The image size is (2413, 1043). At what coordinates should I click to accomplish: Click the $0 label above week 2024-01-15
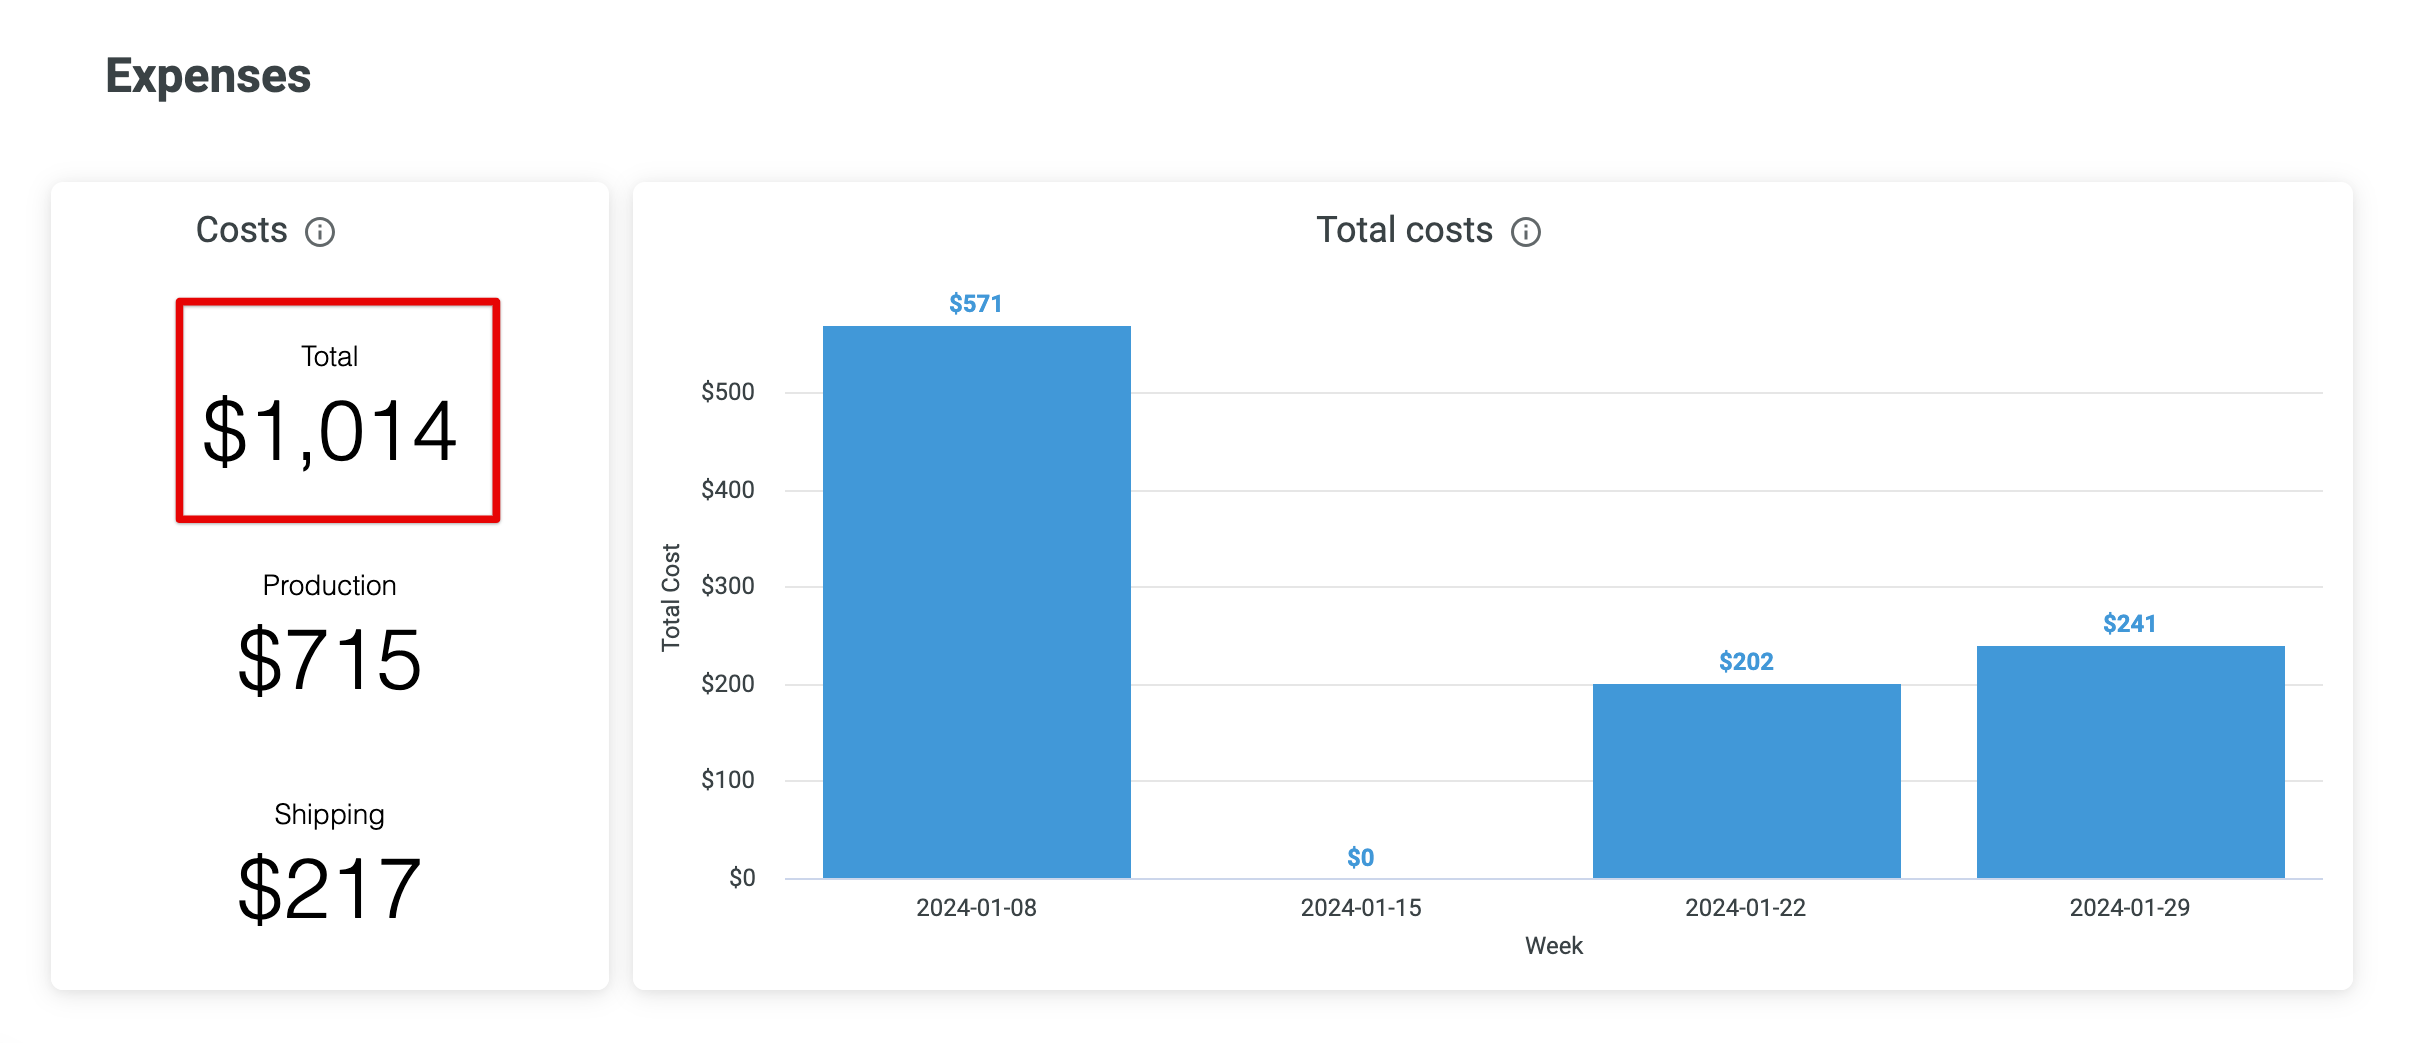click(x=1360, y=857)
